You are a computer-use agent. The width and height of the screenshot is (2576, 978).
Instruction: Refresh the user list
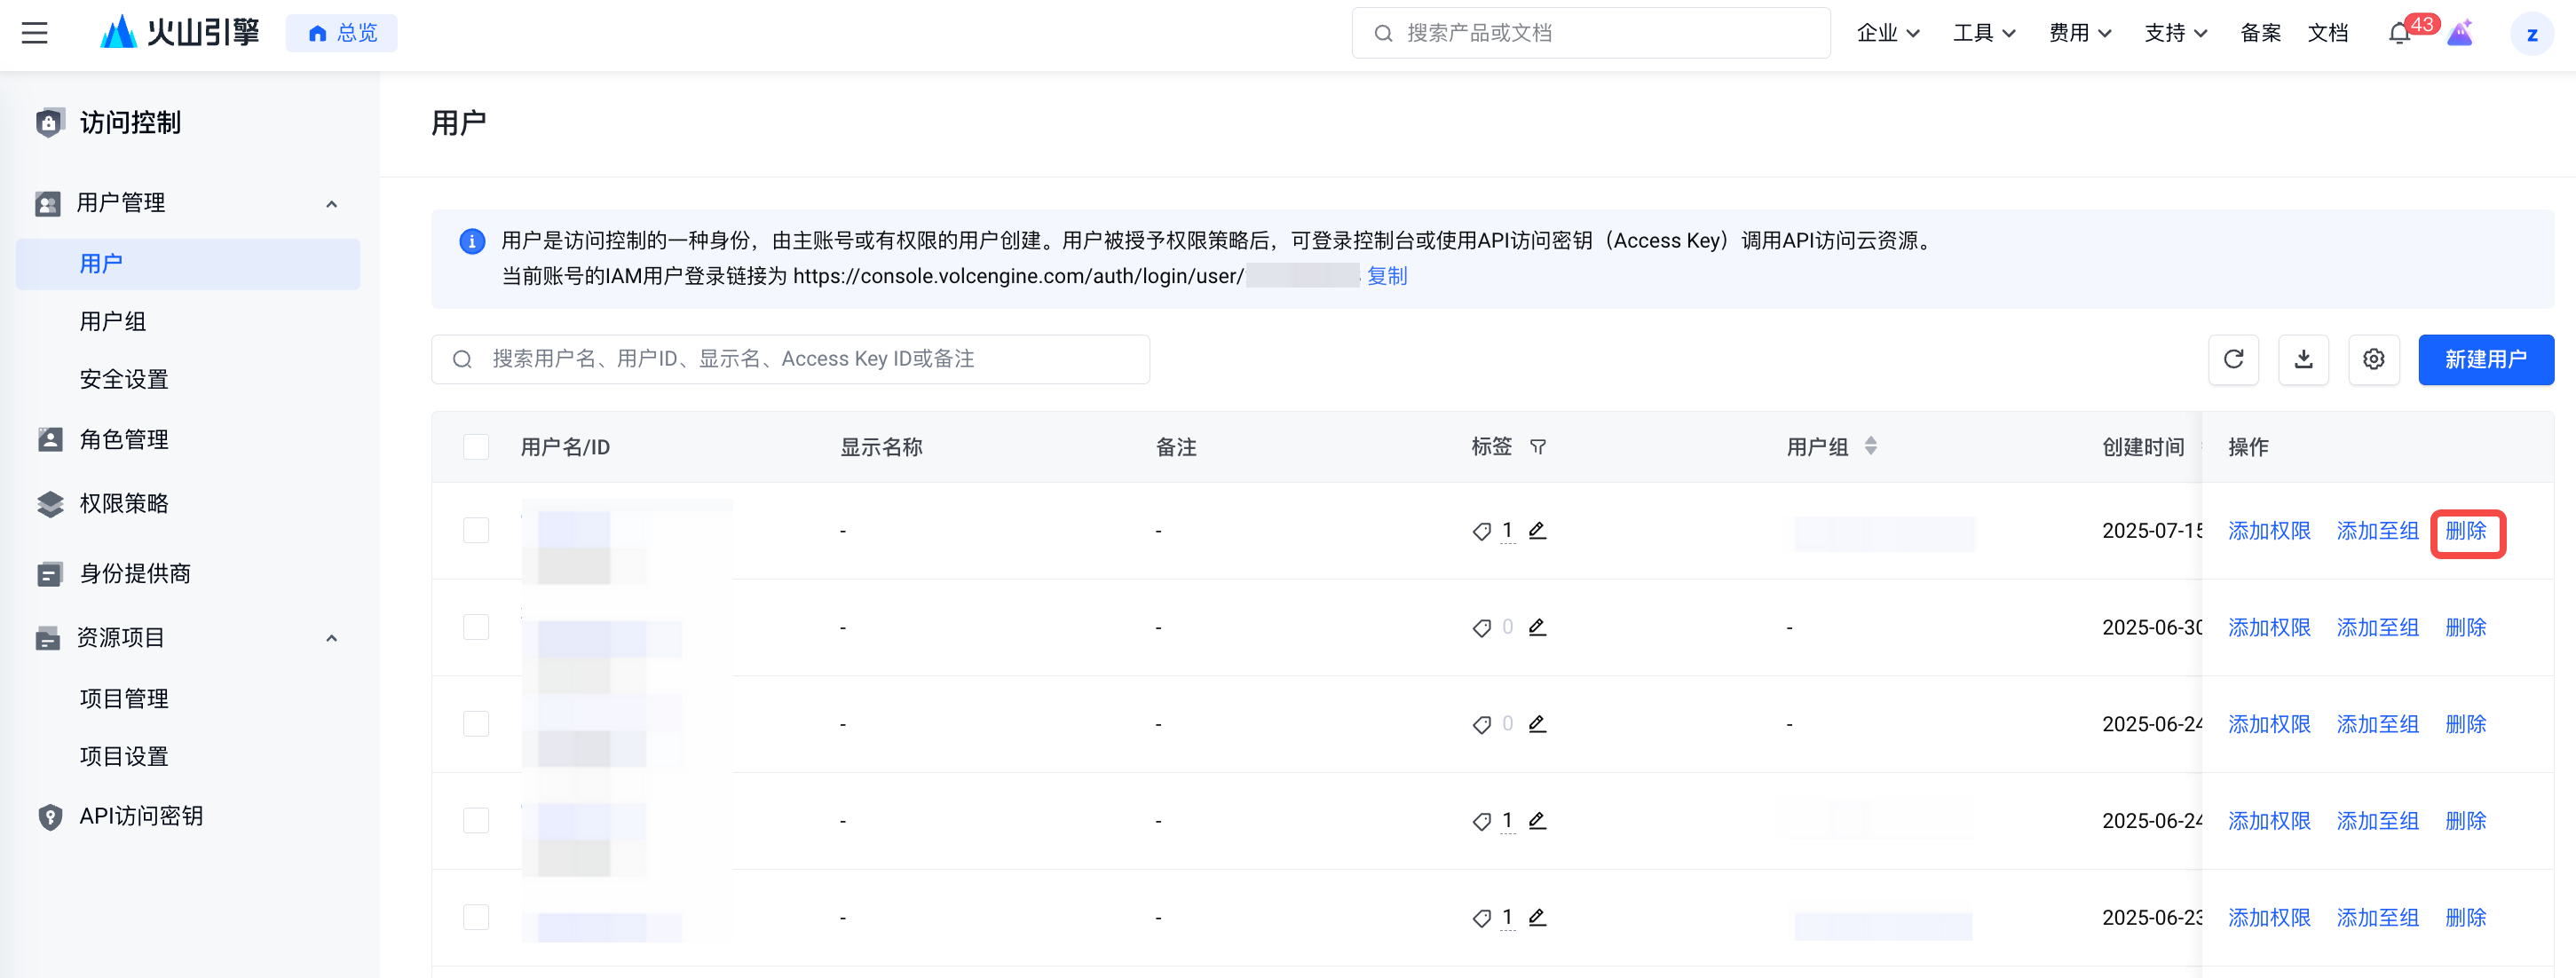click(2233, 359)
